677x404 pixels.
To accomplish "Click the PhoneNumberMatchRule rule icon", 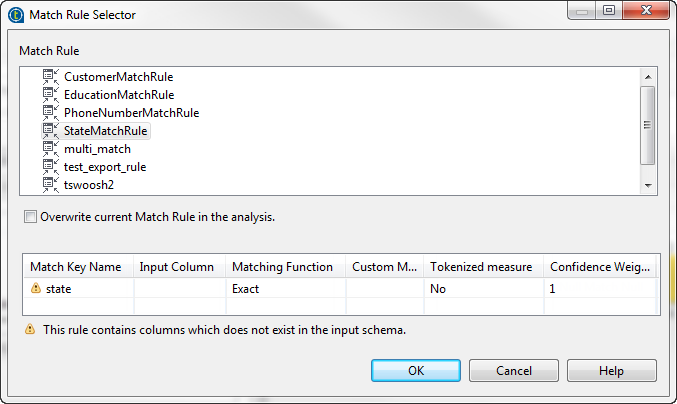I will (51, 112).
